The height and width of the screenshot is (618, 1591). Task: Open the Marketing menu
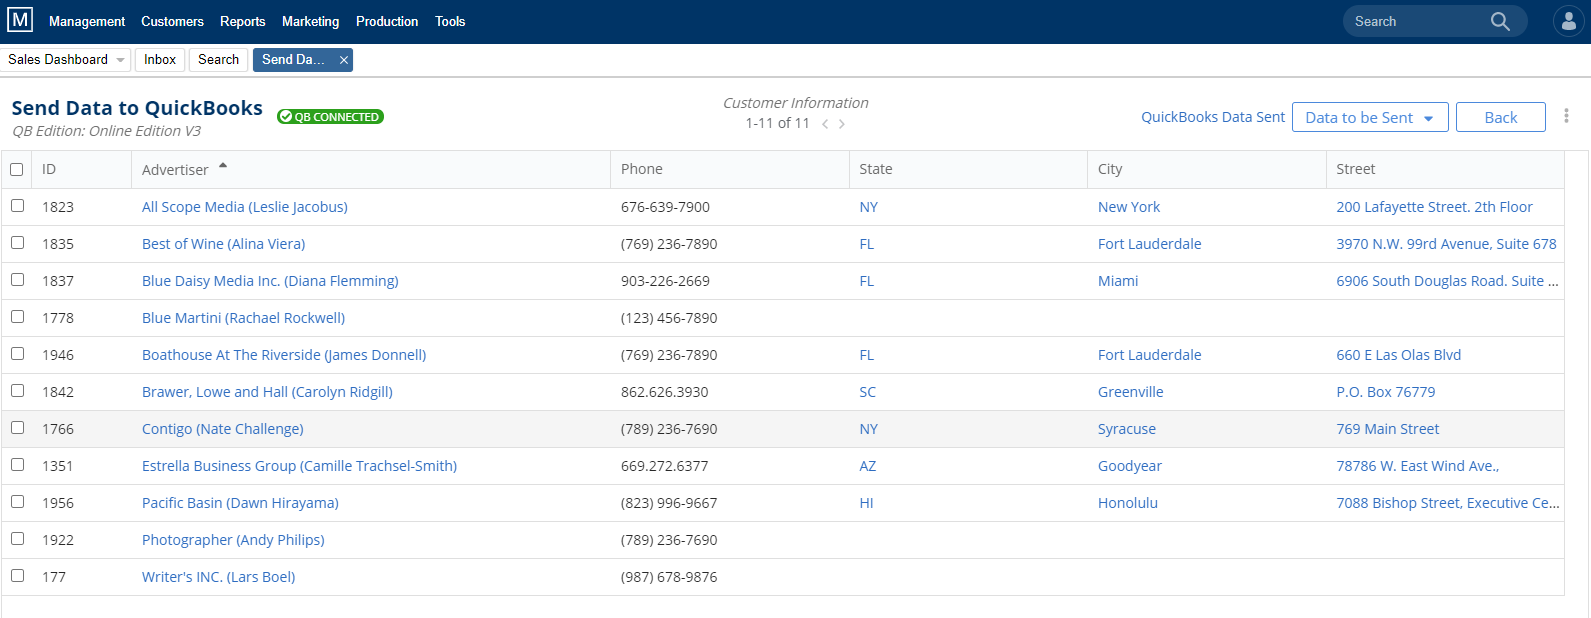pyautogui.click(x=310, y=21)
